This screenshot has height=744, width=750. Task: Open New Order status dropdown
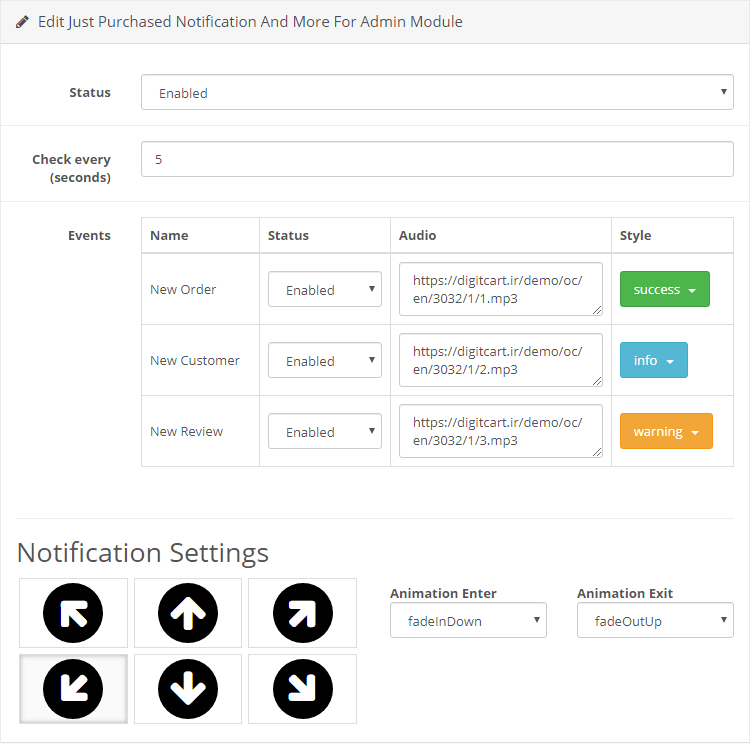tap(325, 289)
